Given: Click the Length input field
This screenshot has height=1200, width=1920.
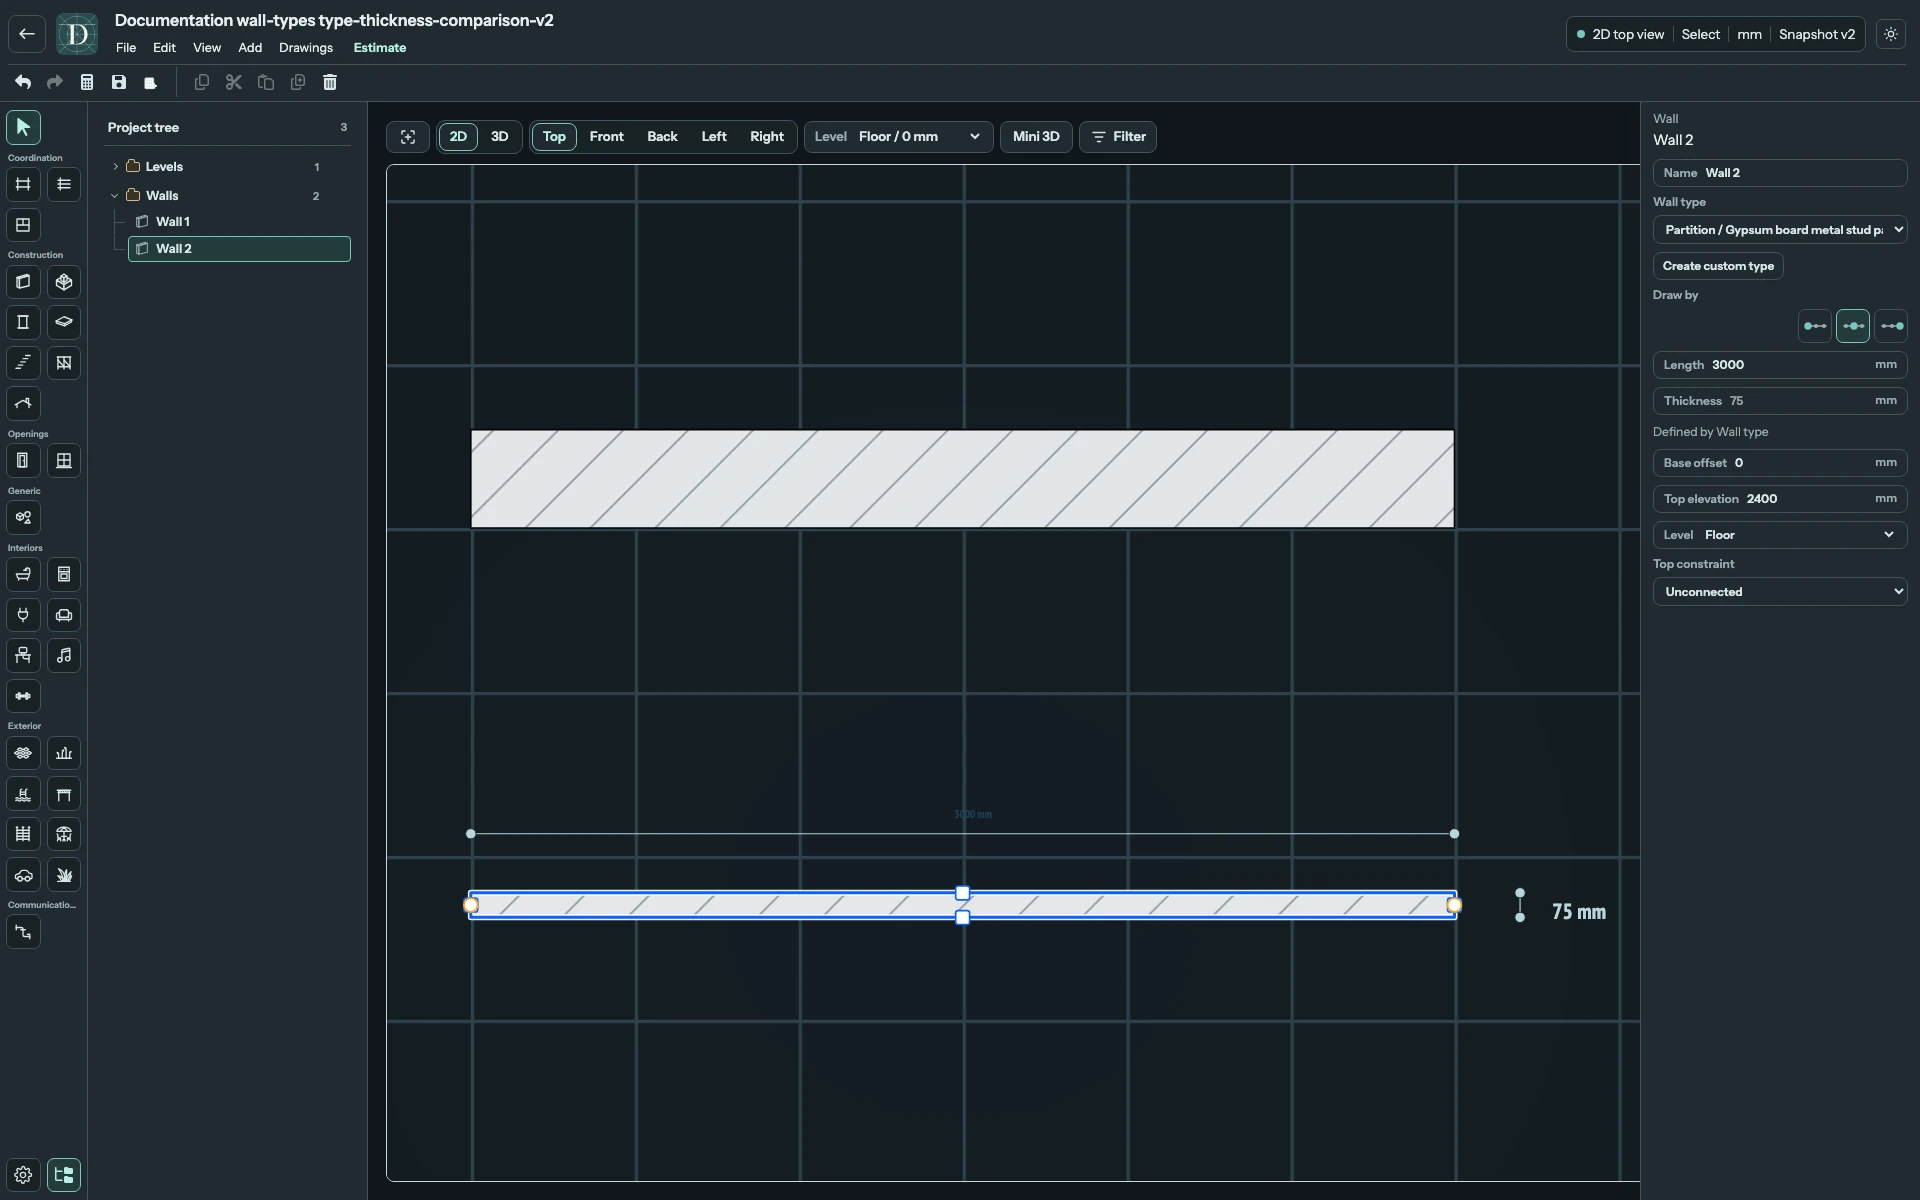Looking at the screenshot, I should point(1780,365).
